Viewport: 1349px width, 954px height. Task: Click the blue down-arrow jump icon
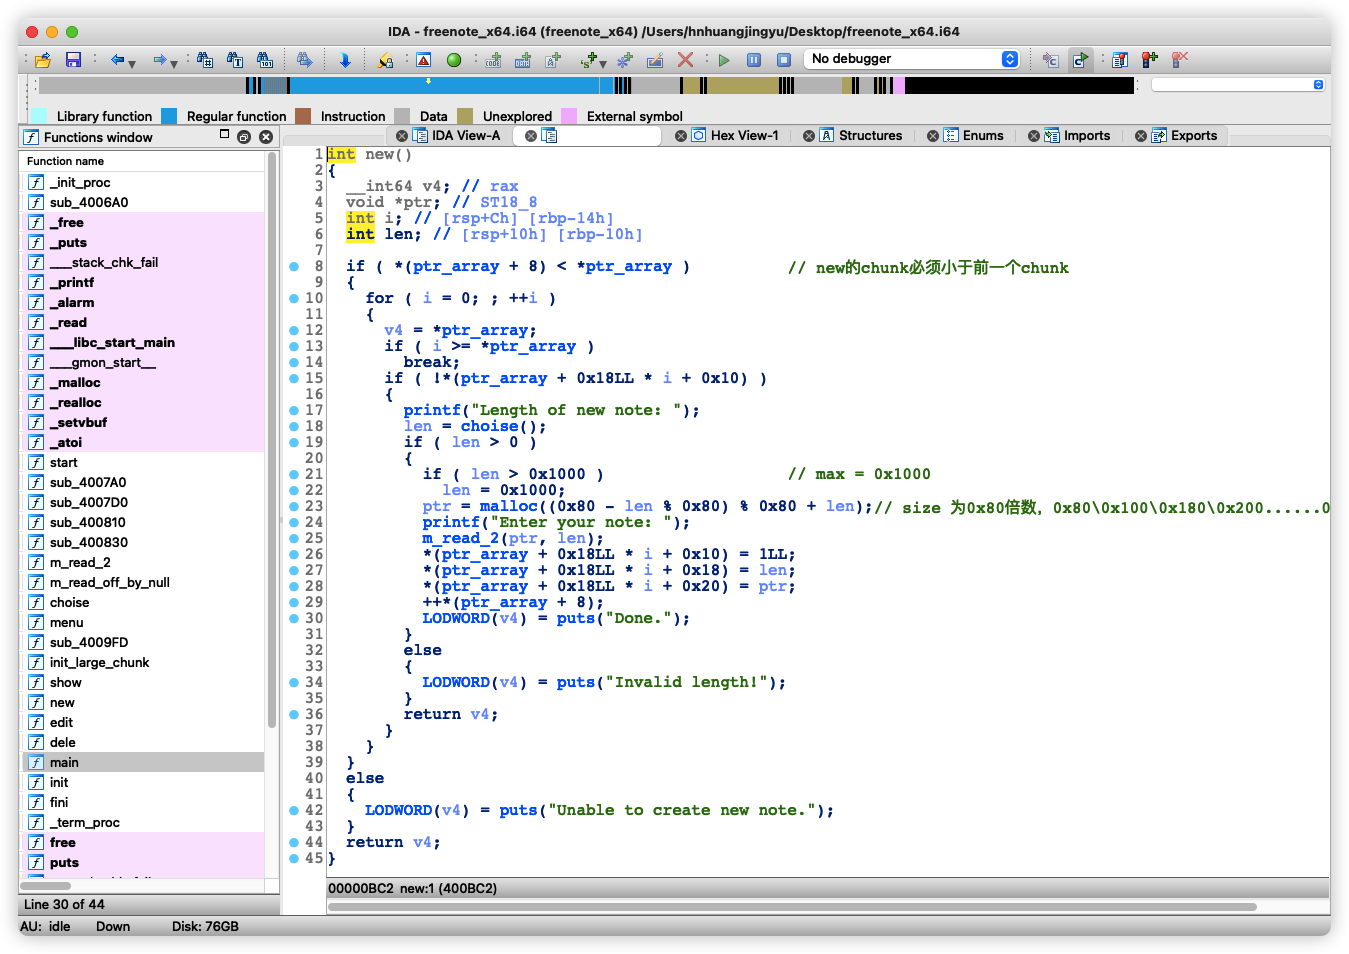pos(345,60)
